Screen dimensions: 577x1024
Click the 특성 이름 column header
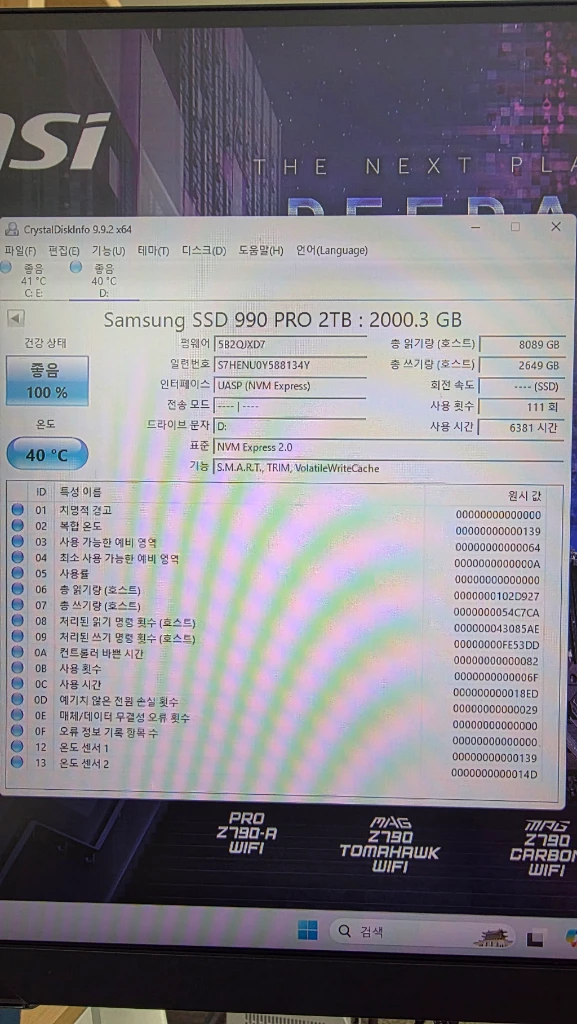coord(81,492)
